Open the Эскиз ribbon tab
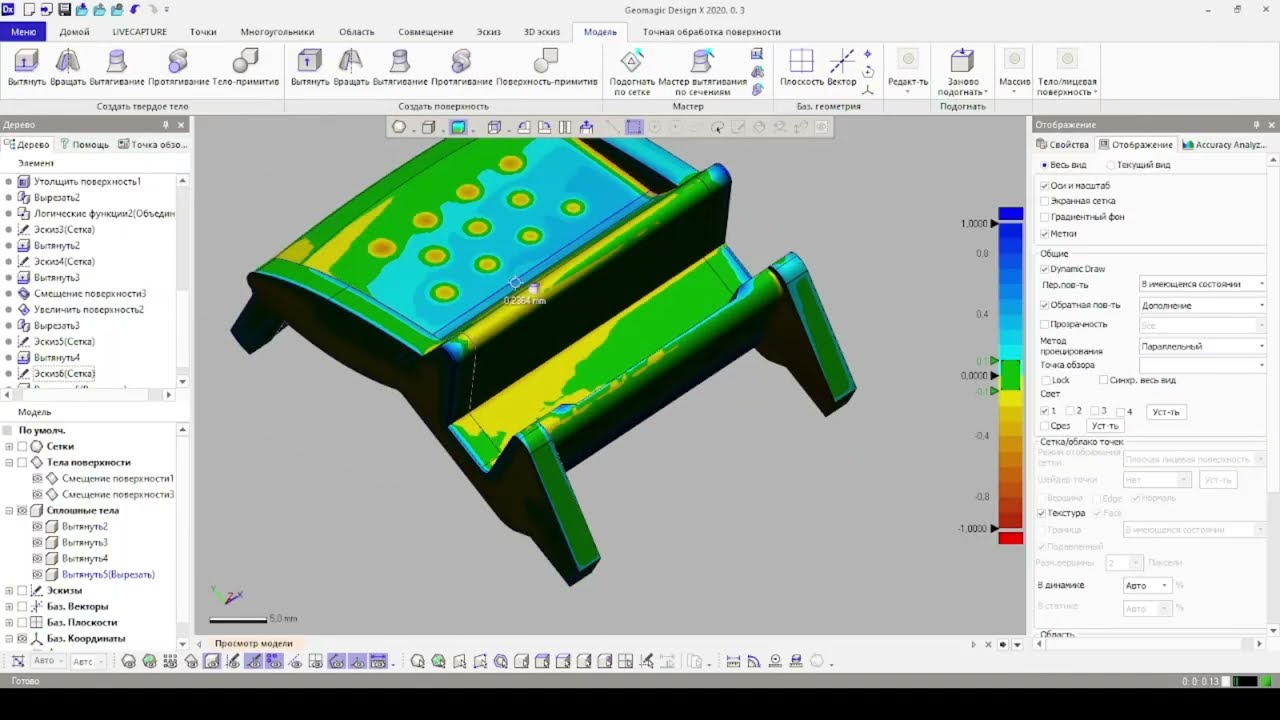 point(488,32)
